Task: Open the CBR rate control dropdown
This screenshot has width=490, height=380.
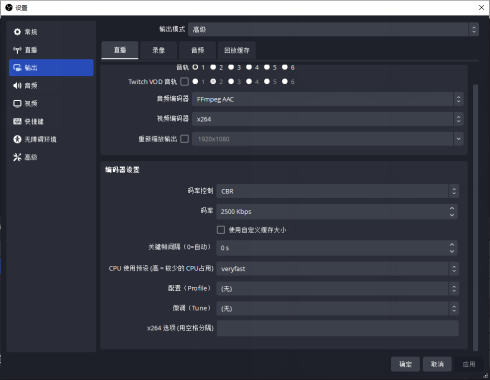Action: 338,191
